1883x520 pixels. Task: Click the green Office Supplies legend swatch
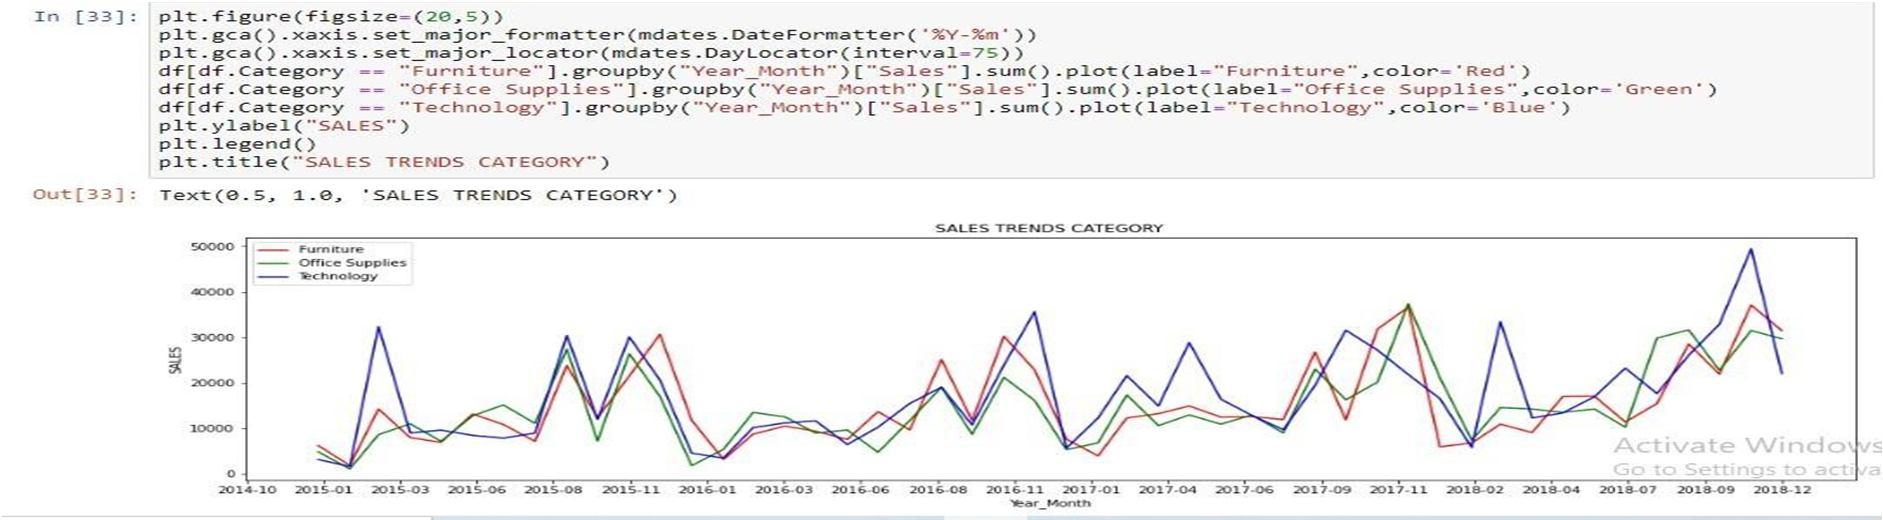(274, 263)
